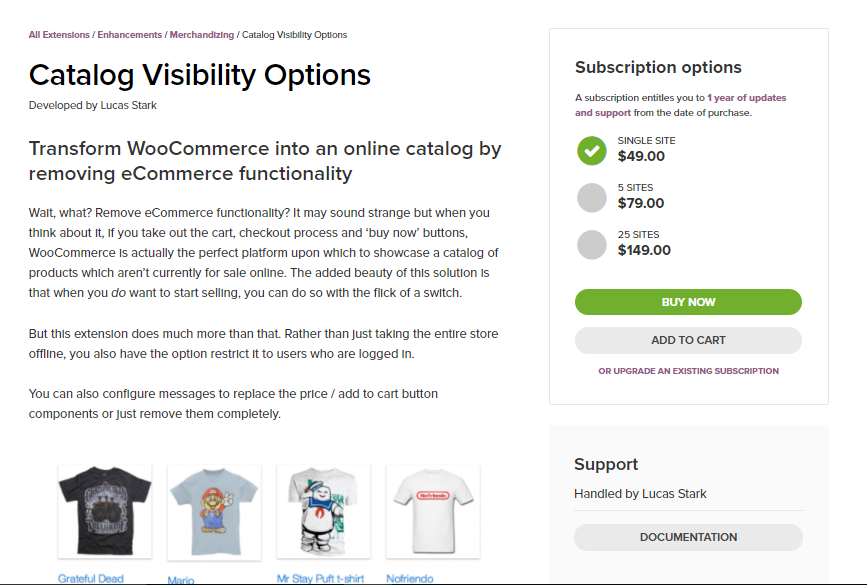Select the Nofriendo white t-shirt thumbnail

(433, 511)
